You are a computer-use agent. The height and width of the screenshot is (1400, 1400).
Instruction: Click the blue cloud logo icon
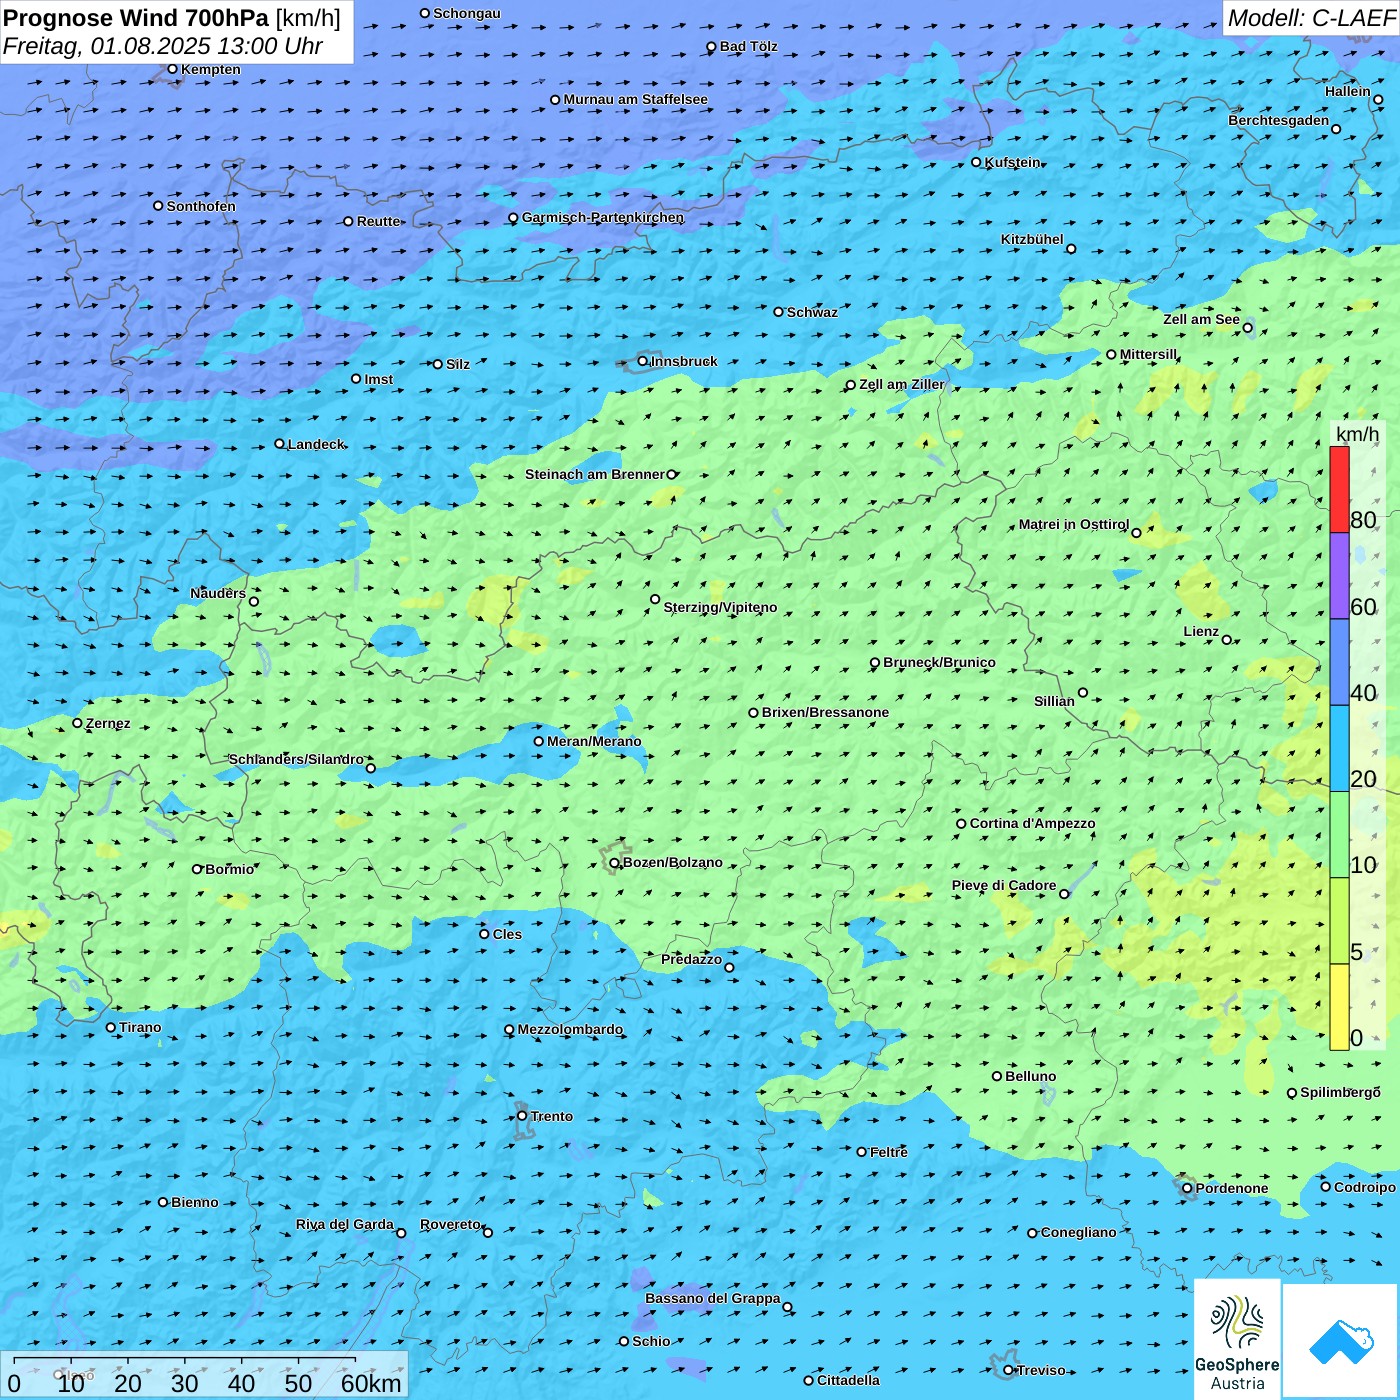1341,1340
